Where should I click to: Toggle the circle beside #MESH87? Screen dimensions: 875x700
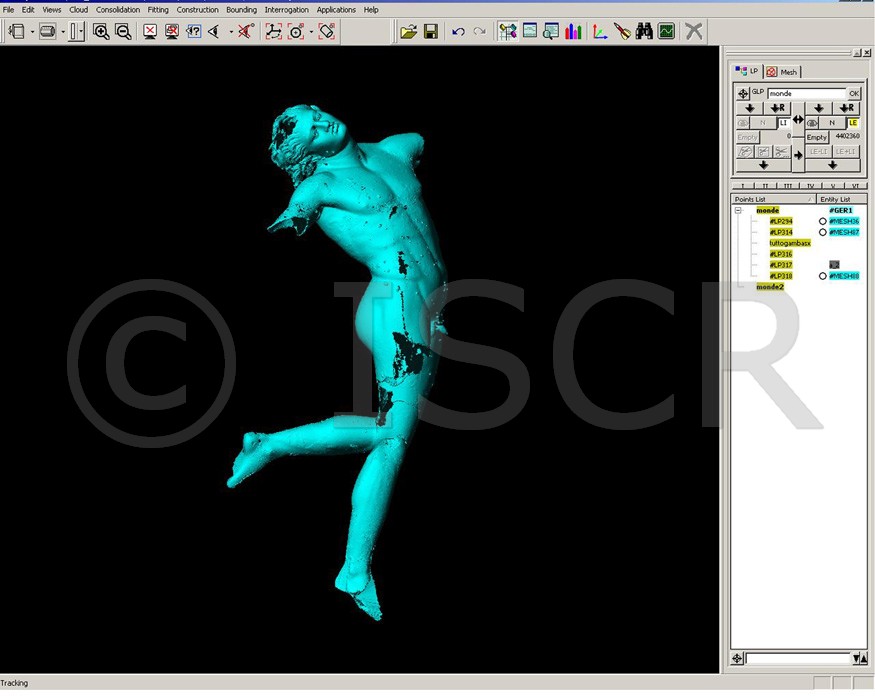(823, 232)
